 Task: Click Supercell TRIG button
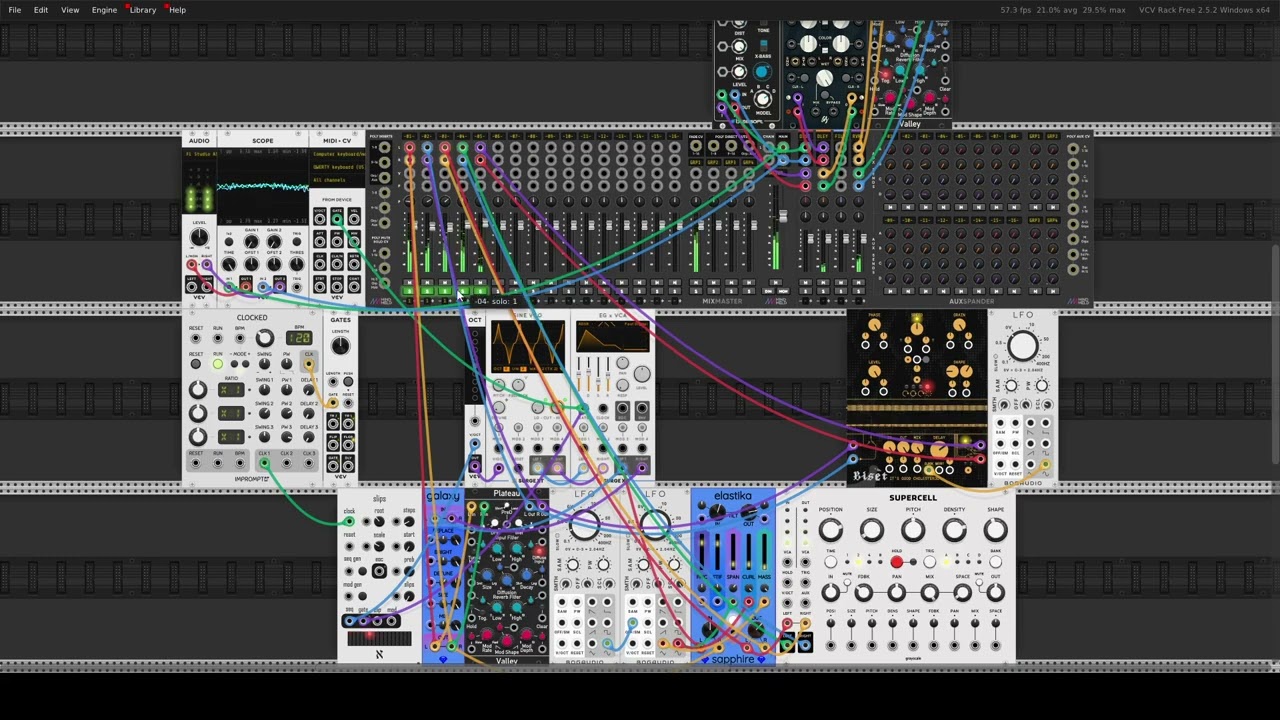pos(930,562)
